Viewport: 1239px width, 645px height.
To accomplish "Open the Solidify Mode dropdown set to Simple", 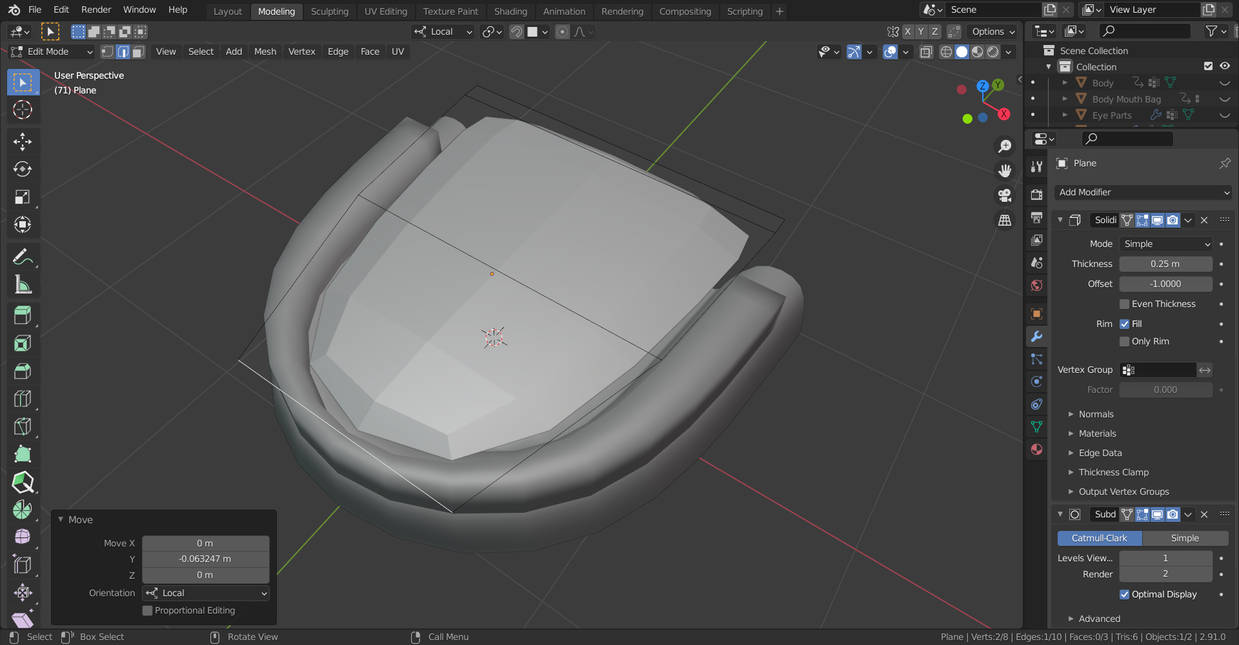I will click(1166, 244).
